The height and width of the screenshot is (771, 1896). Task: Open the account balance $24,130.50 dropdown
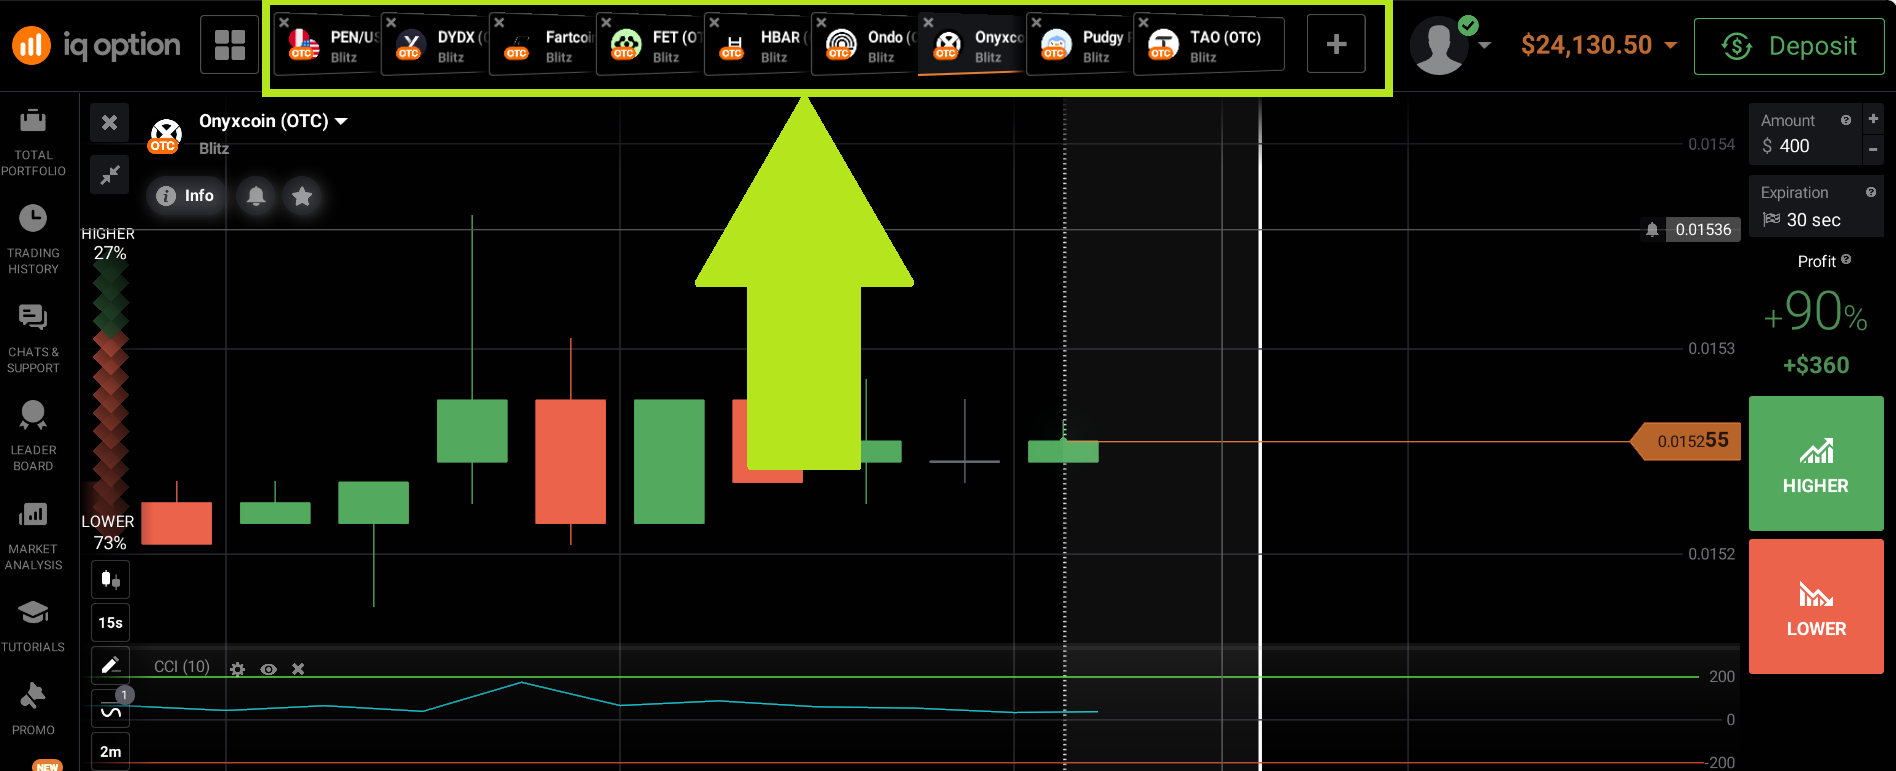tap(1598, 45)
